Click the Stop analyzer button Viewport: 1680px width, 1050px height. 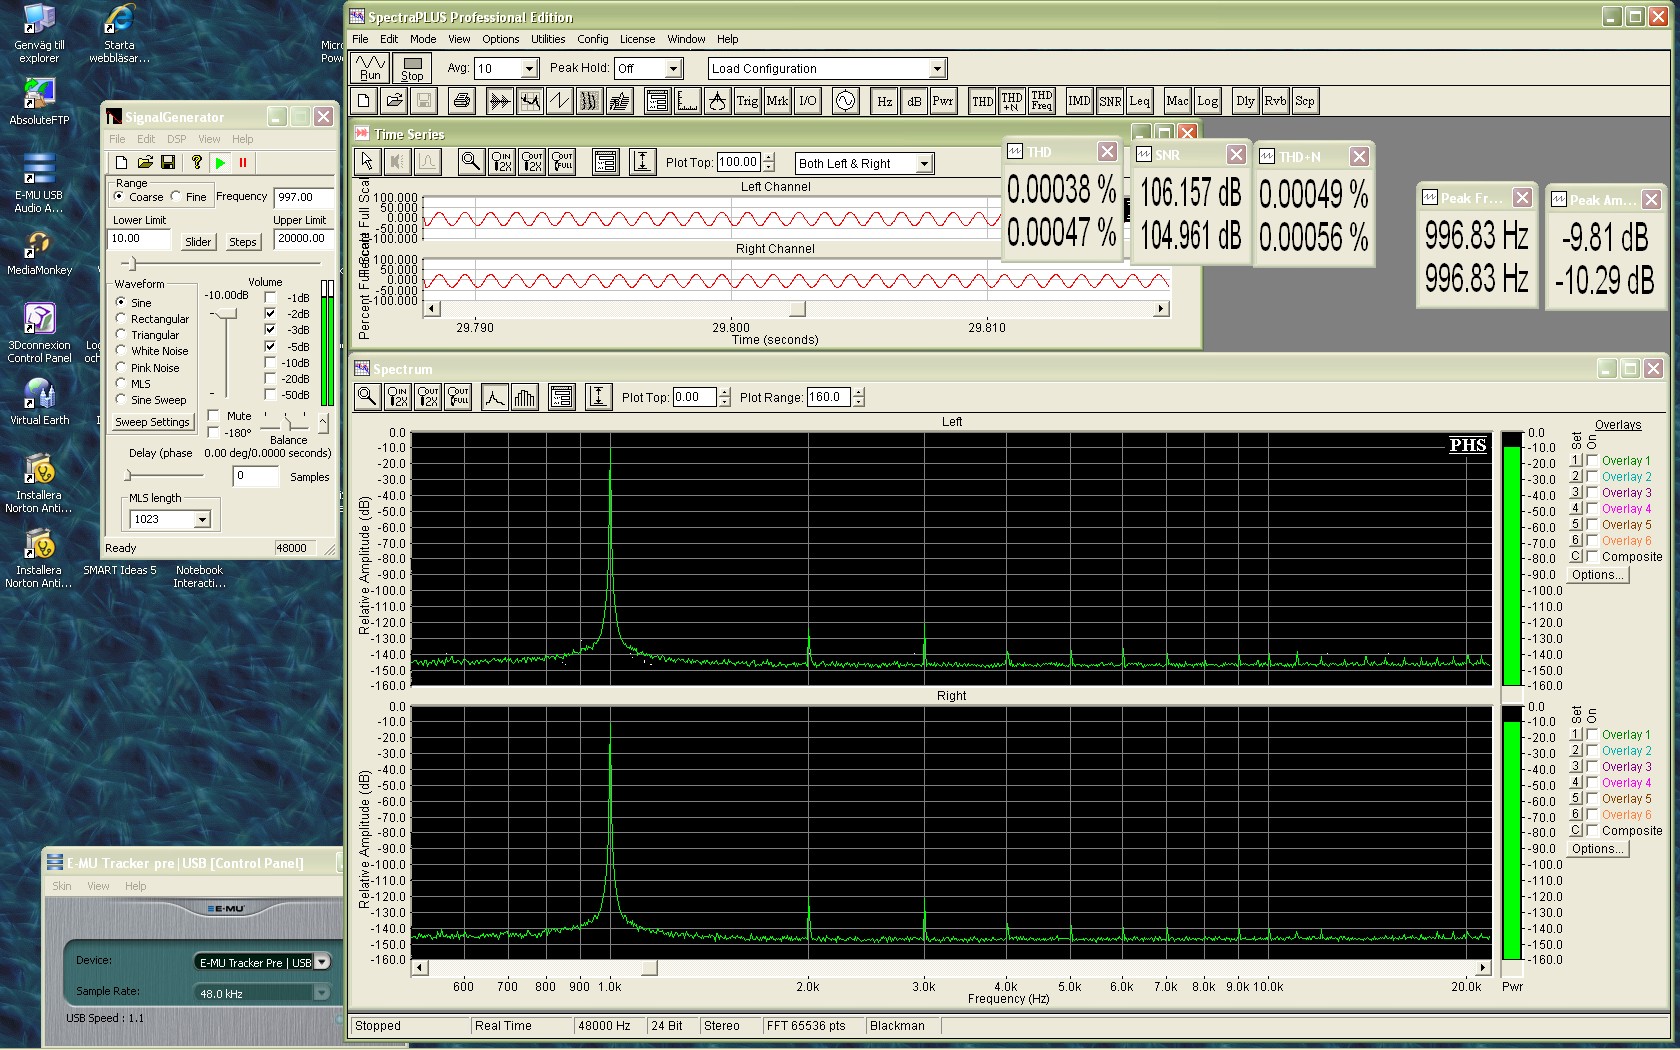pos(412,68)
